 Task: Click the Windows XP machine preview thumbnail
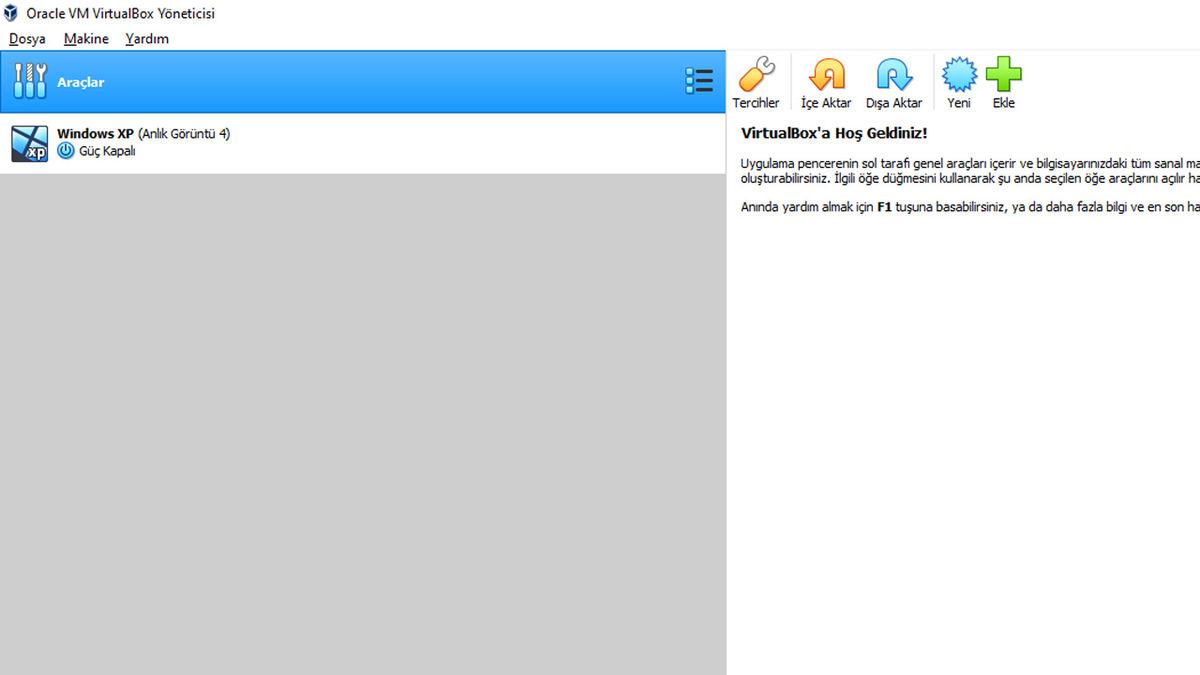coord(29,143)
